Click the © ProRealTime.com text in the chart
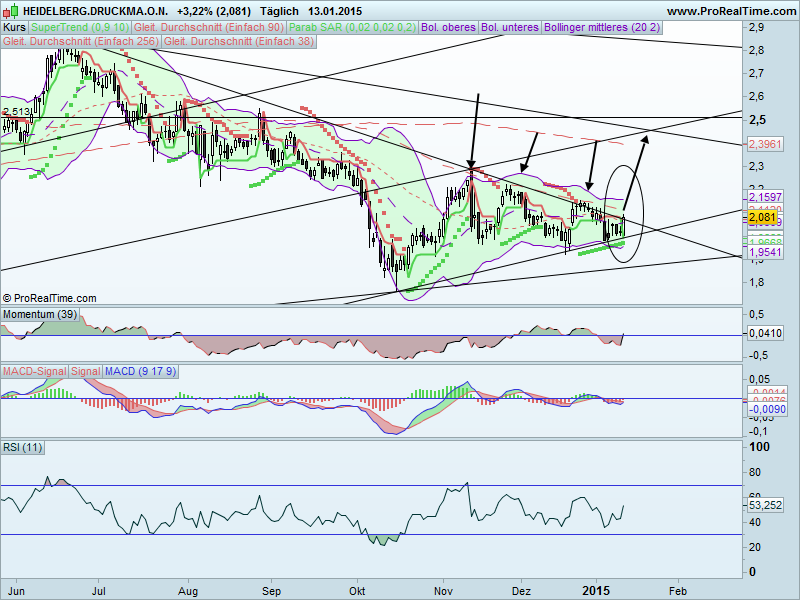This screenshot has width=800, height=600. (x=49, y=298)
